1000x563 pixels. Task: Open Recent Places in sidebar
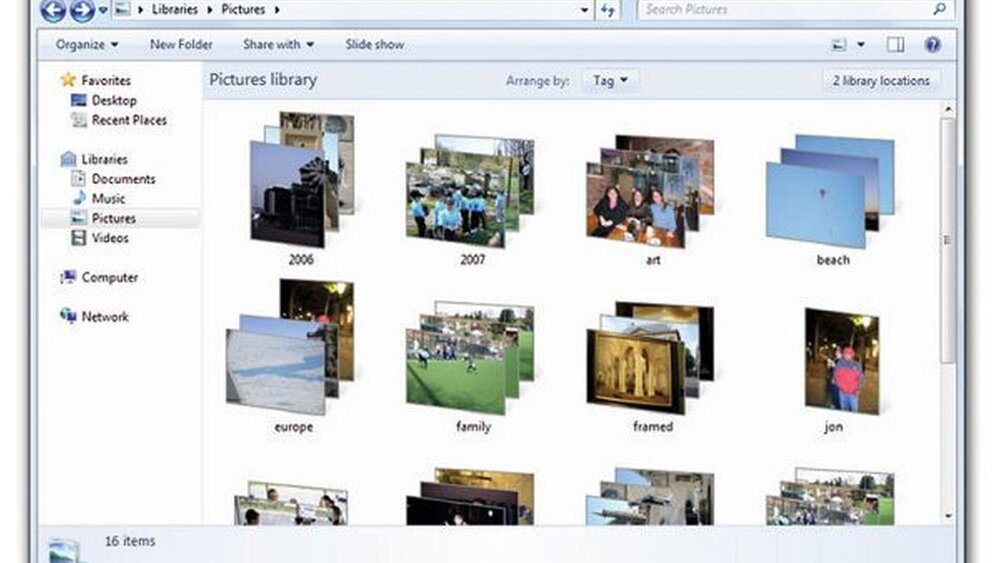click(x=129, y=120)
